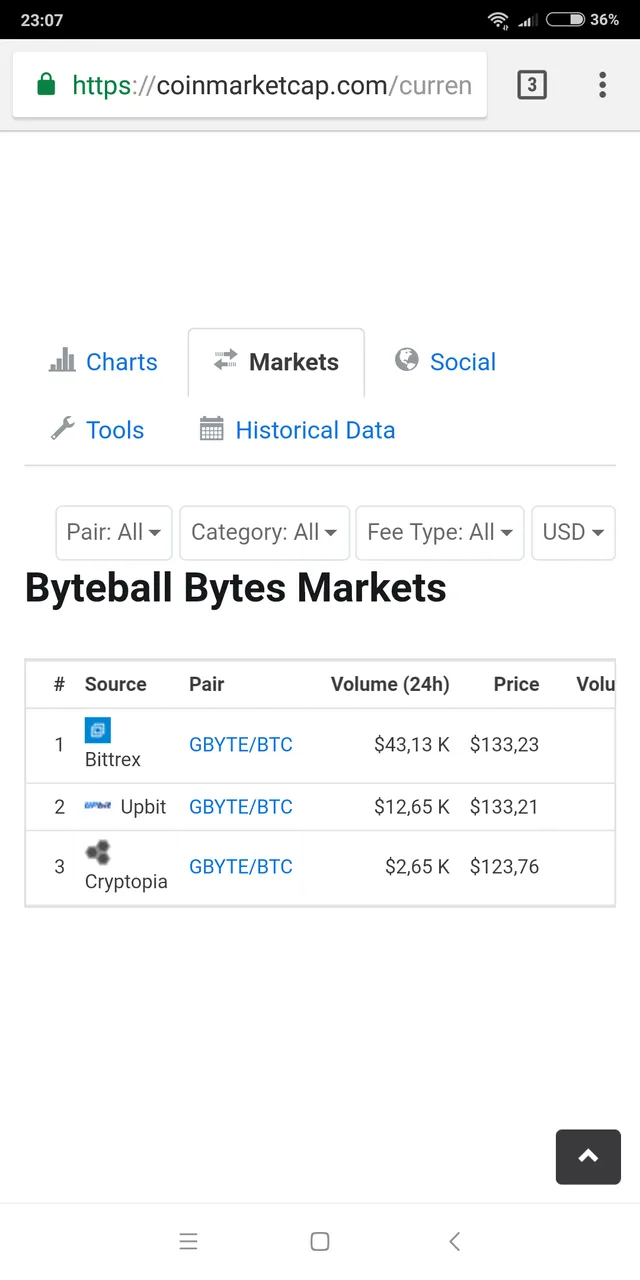
Task: Expand the Fee Type: All dropdown
Action: [440, 532]
